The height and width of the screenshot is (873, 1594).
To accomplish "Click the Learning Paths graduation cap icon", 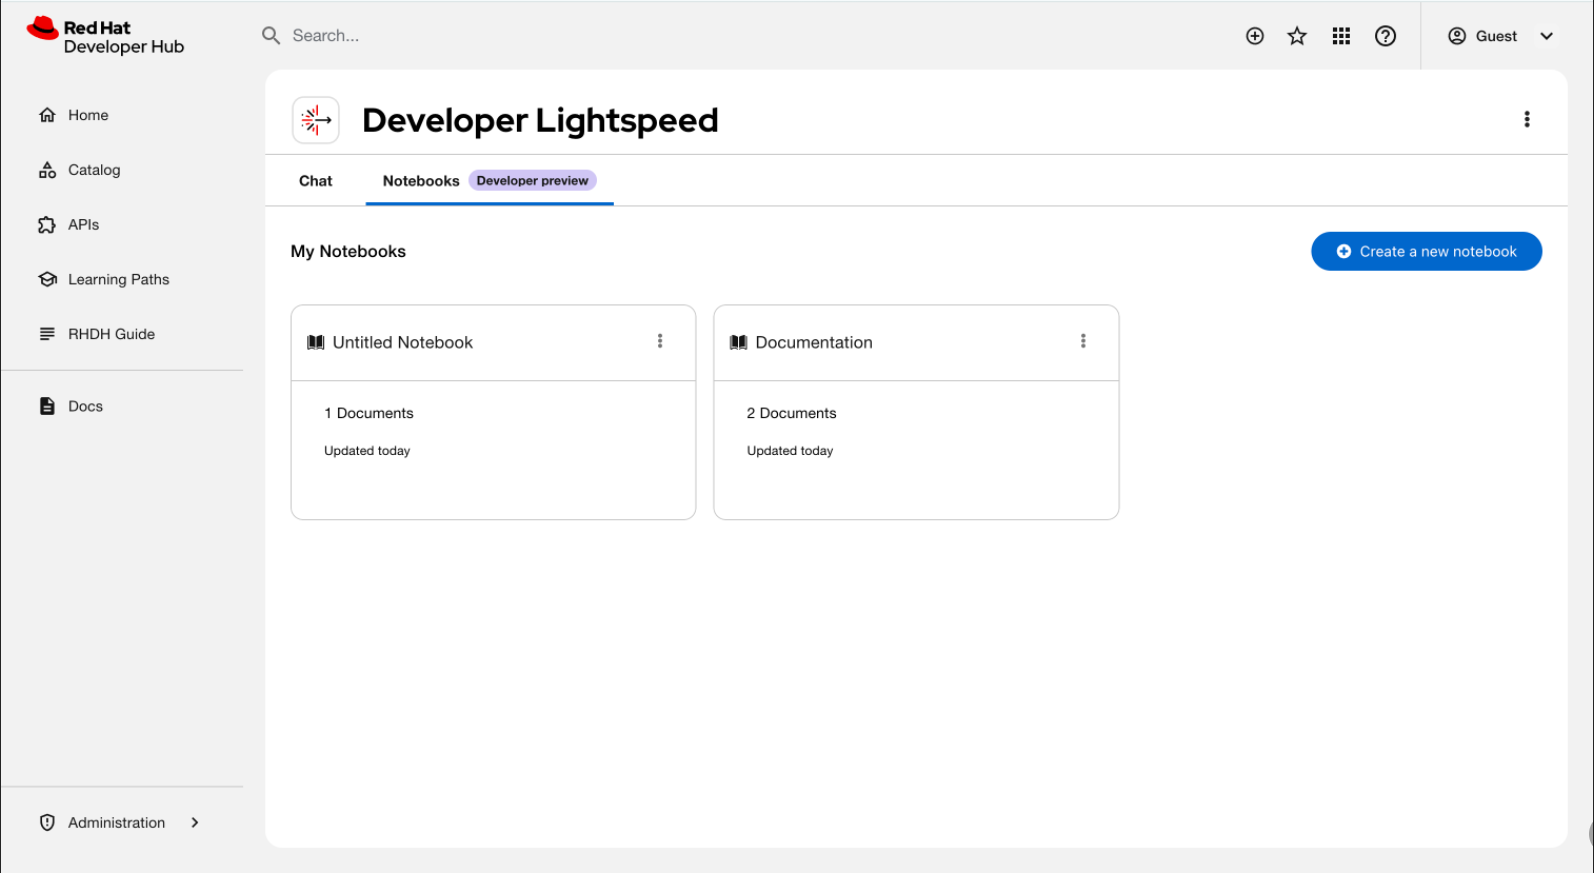I will coord(47,280).
